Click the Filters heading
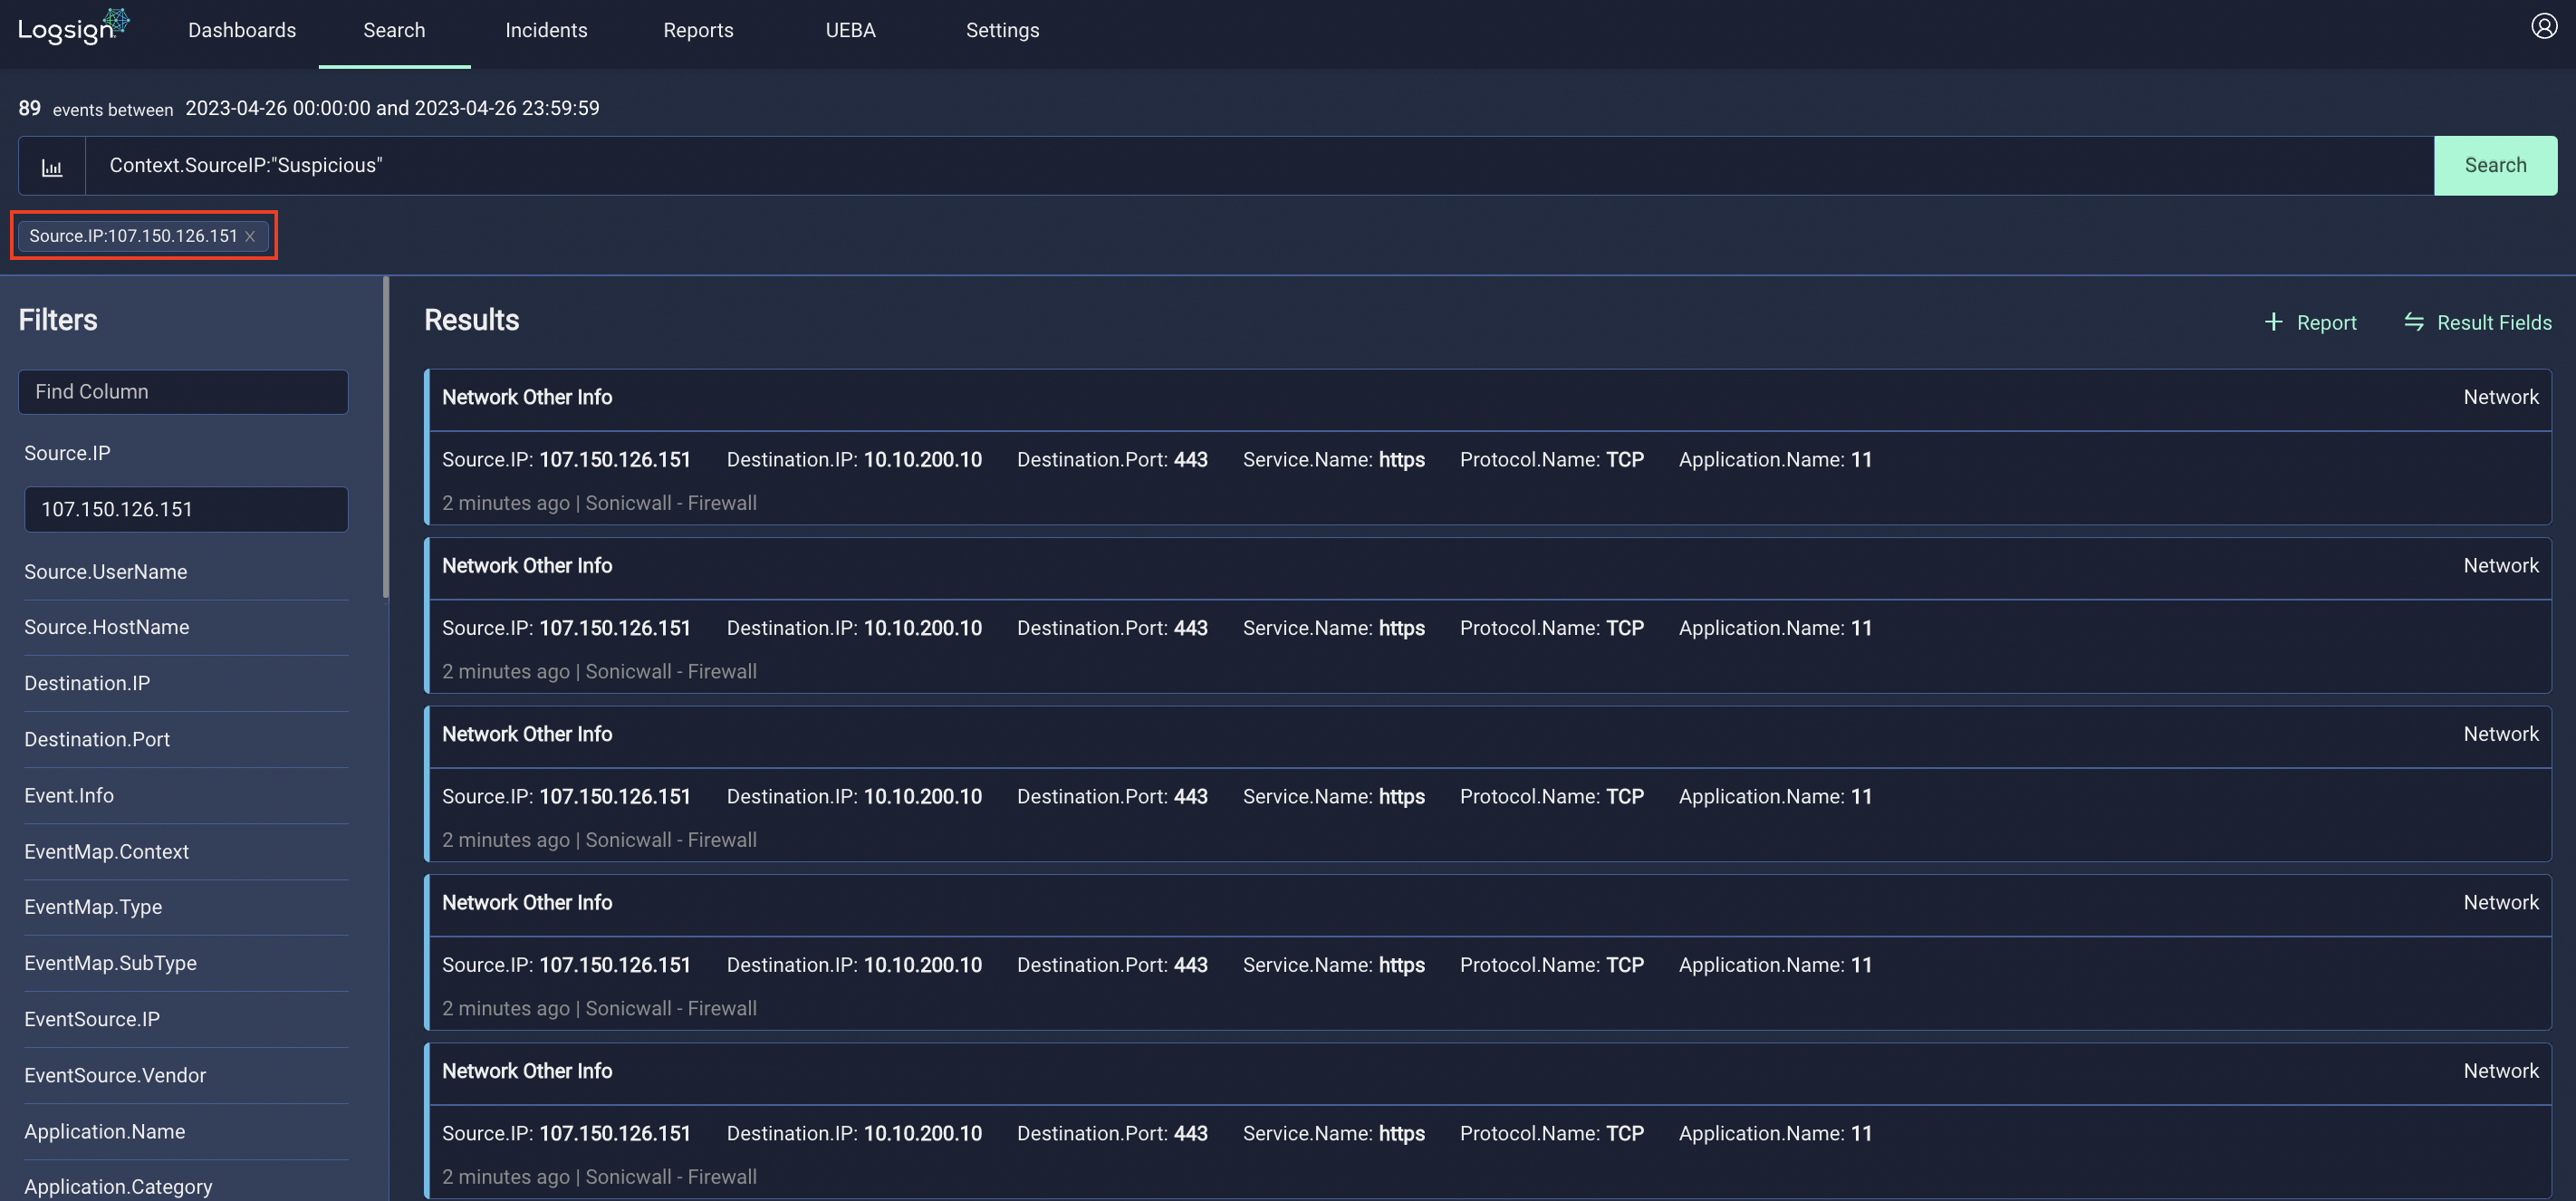The height and width of the screenshot is (1201, 2576). coord(58,320)
